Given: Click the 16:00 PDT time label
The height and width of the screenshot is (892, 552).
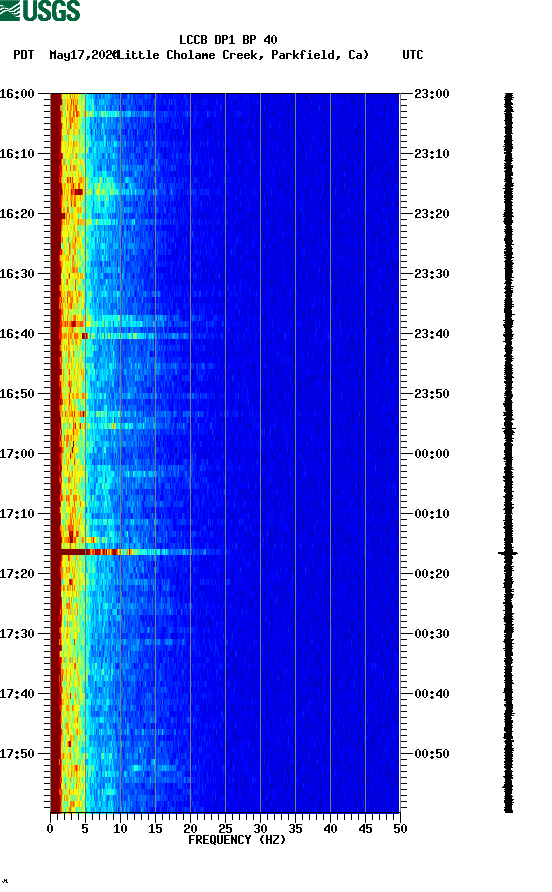Looking at the screenshot, I should coord(17,94).
